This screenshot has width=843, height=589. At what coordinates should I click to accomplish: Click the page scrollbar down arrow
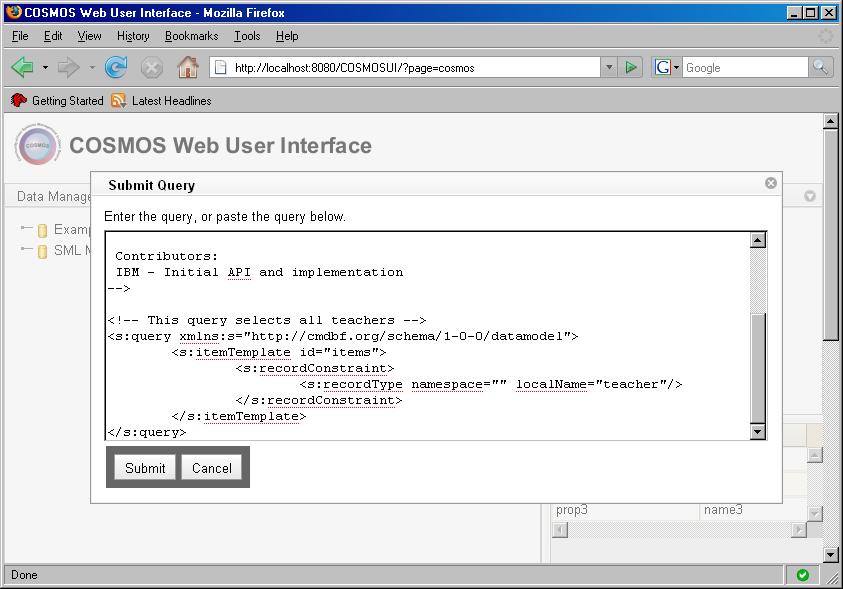click(830, 554)
